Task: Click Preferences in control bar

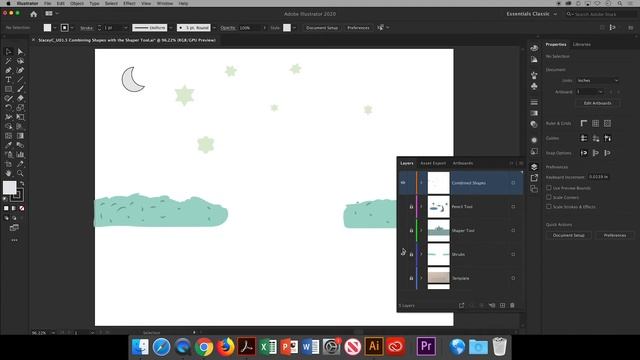Action: pos(358,28)
